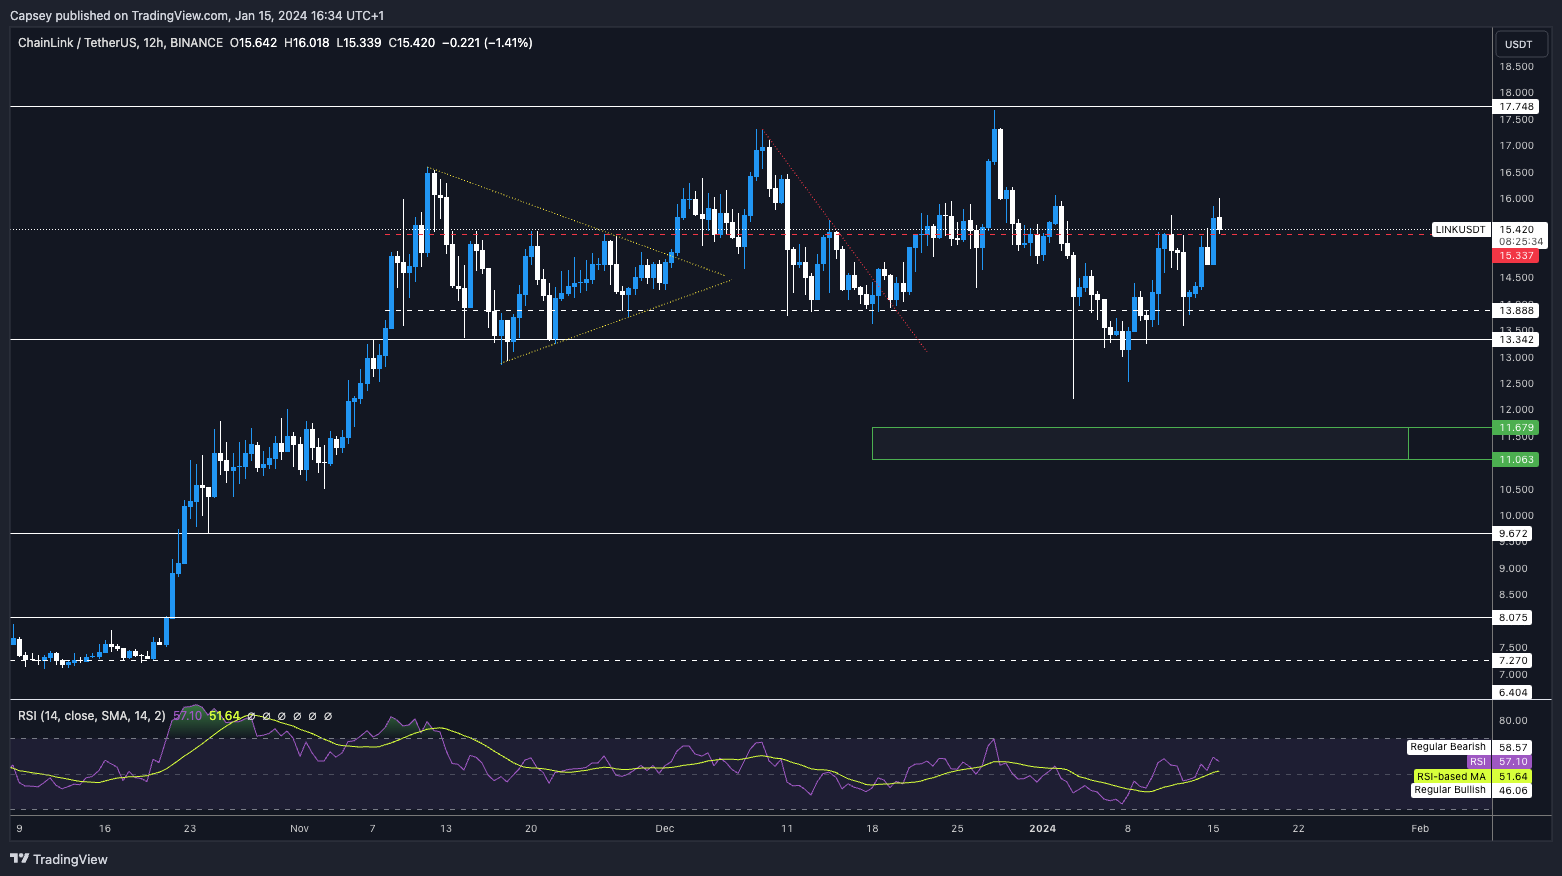Click the red 15.337 price label
The image size is (1562, 876).
click(x=1516, y=256)
